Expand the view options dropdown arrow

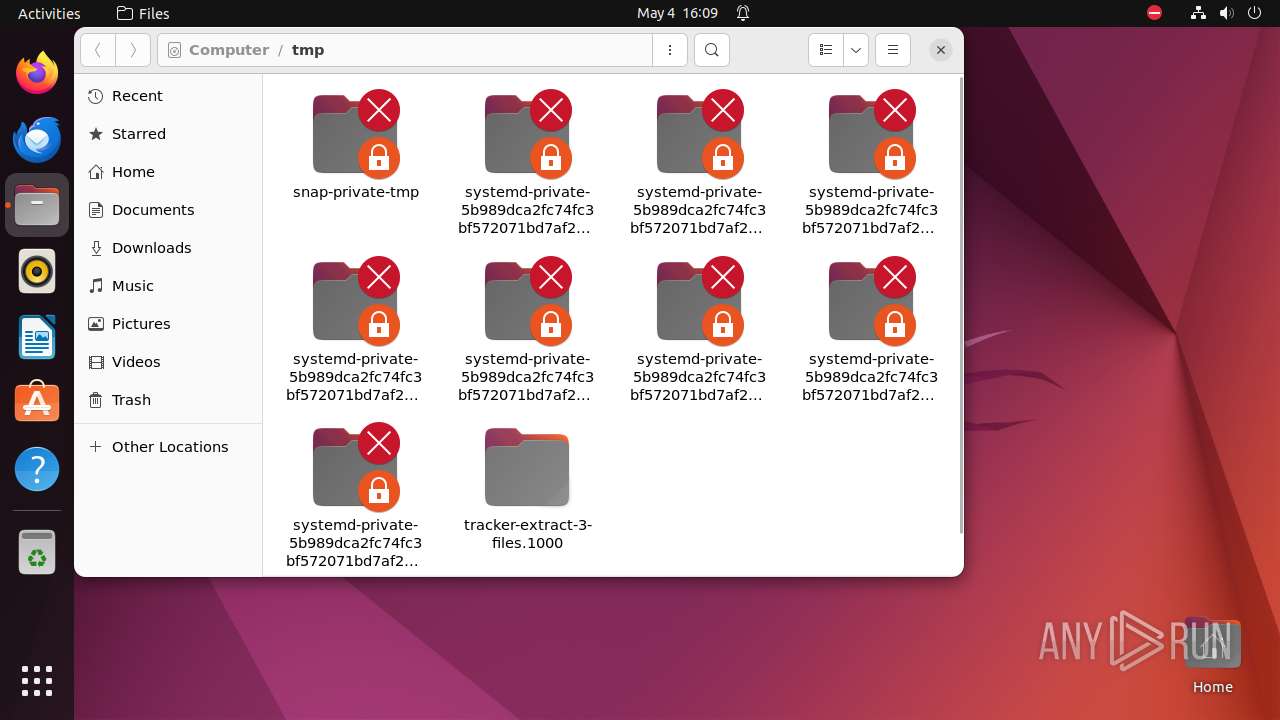pos(856,50)
